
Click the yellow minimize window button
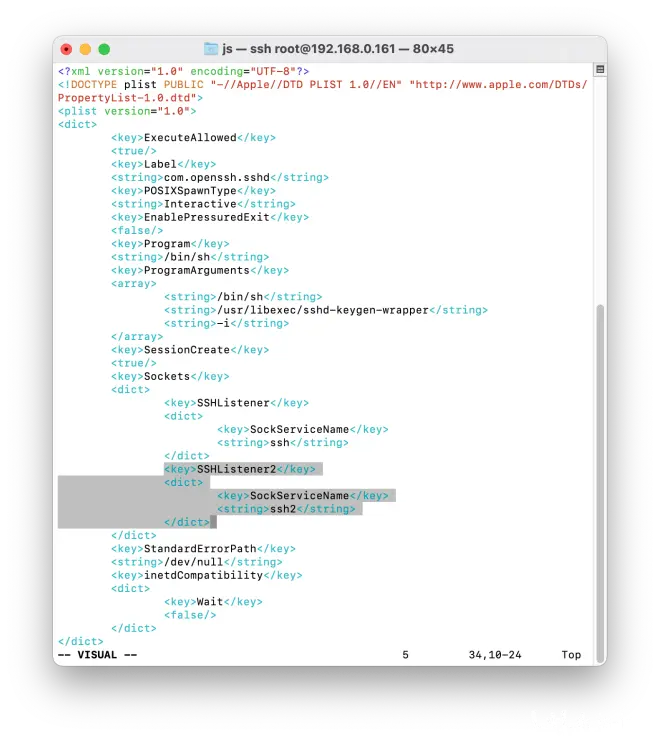[x=85, y=49]
